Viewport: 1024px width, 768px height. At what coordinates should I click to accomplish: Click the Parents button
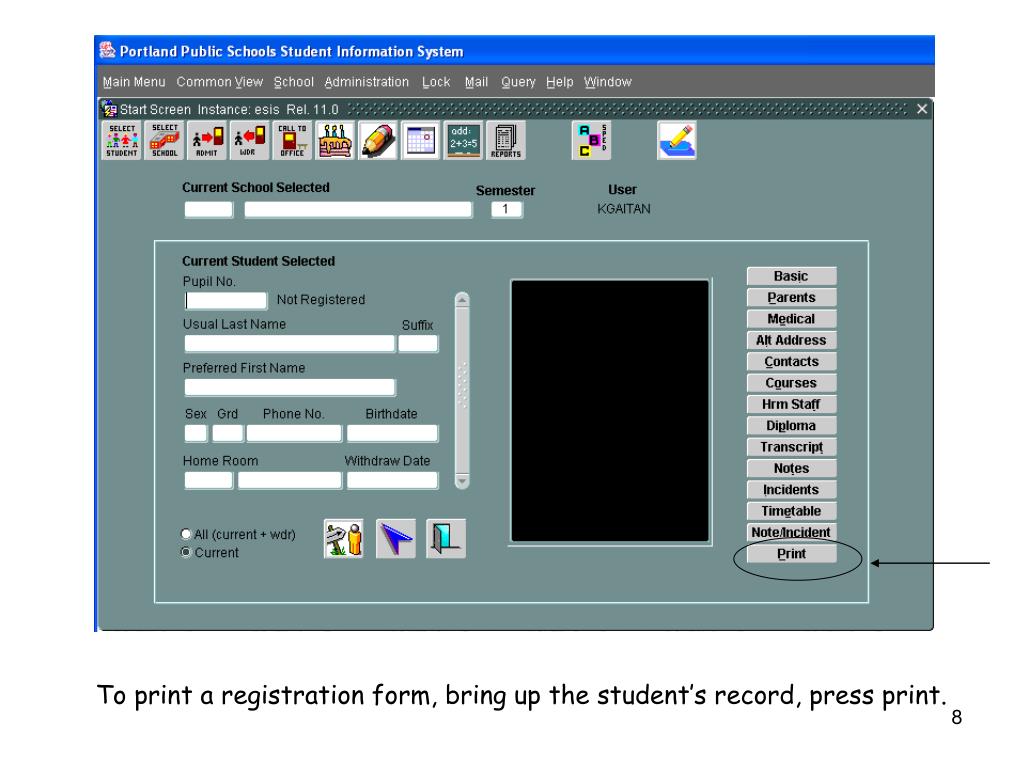point(792,297)
